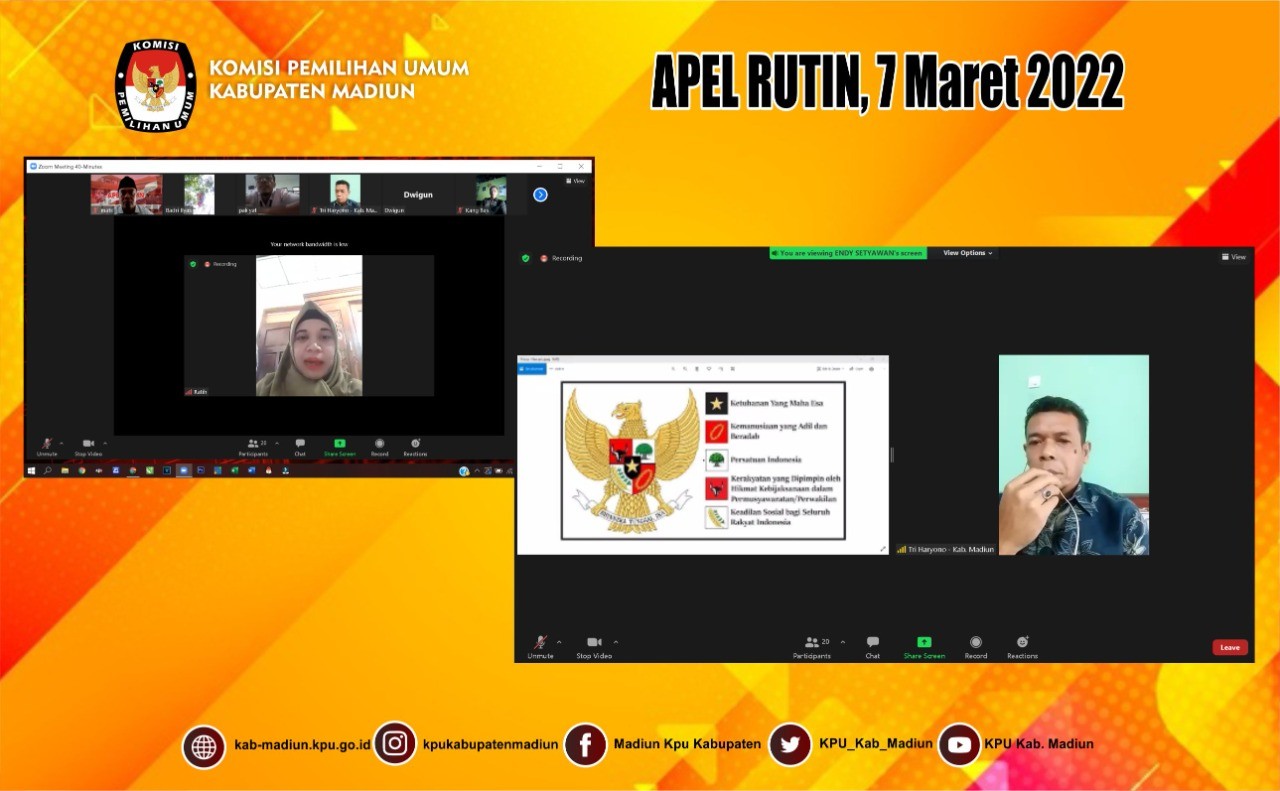Unmute microphone in the 40-Minutes Zoom window

coord(47,445)
